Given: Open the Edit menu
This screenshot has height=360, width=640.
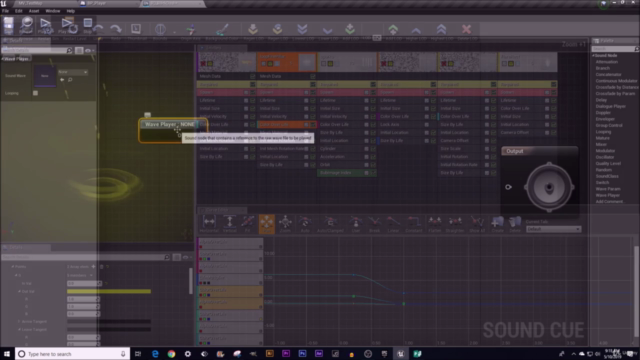Looking at the screenshot, I should click(x=18, y=11).
